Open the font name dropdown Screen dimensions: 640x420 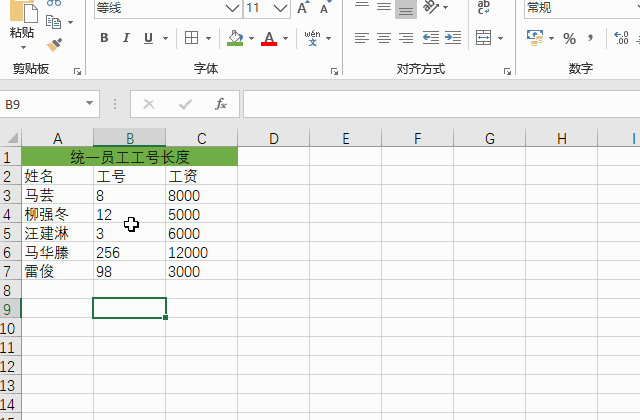232,8
